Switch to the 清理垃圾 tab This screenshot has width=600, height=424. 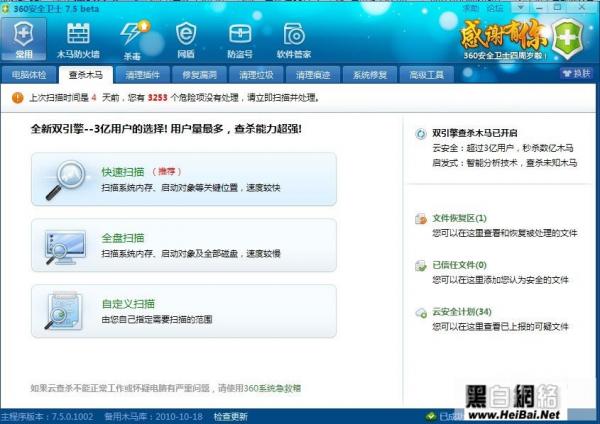pos(256,75)
